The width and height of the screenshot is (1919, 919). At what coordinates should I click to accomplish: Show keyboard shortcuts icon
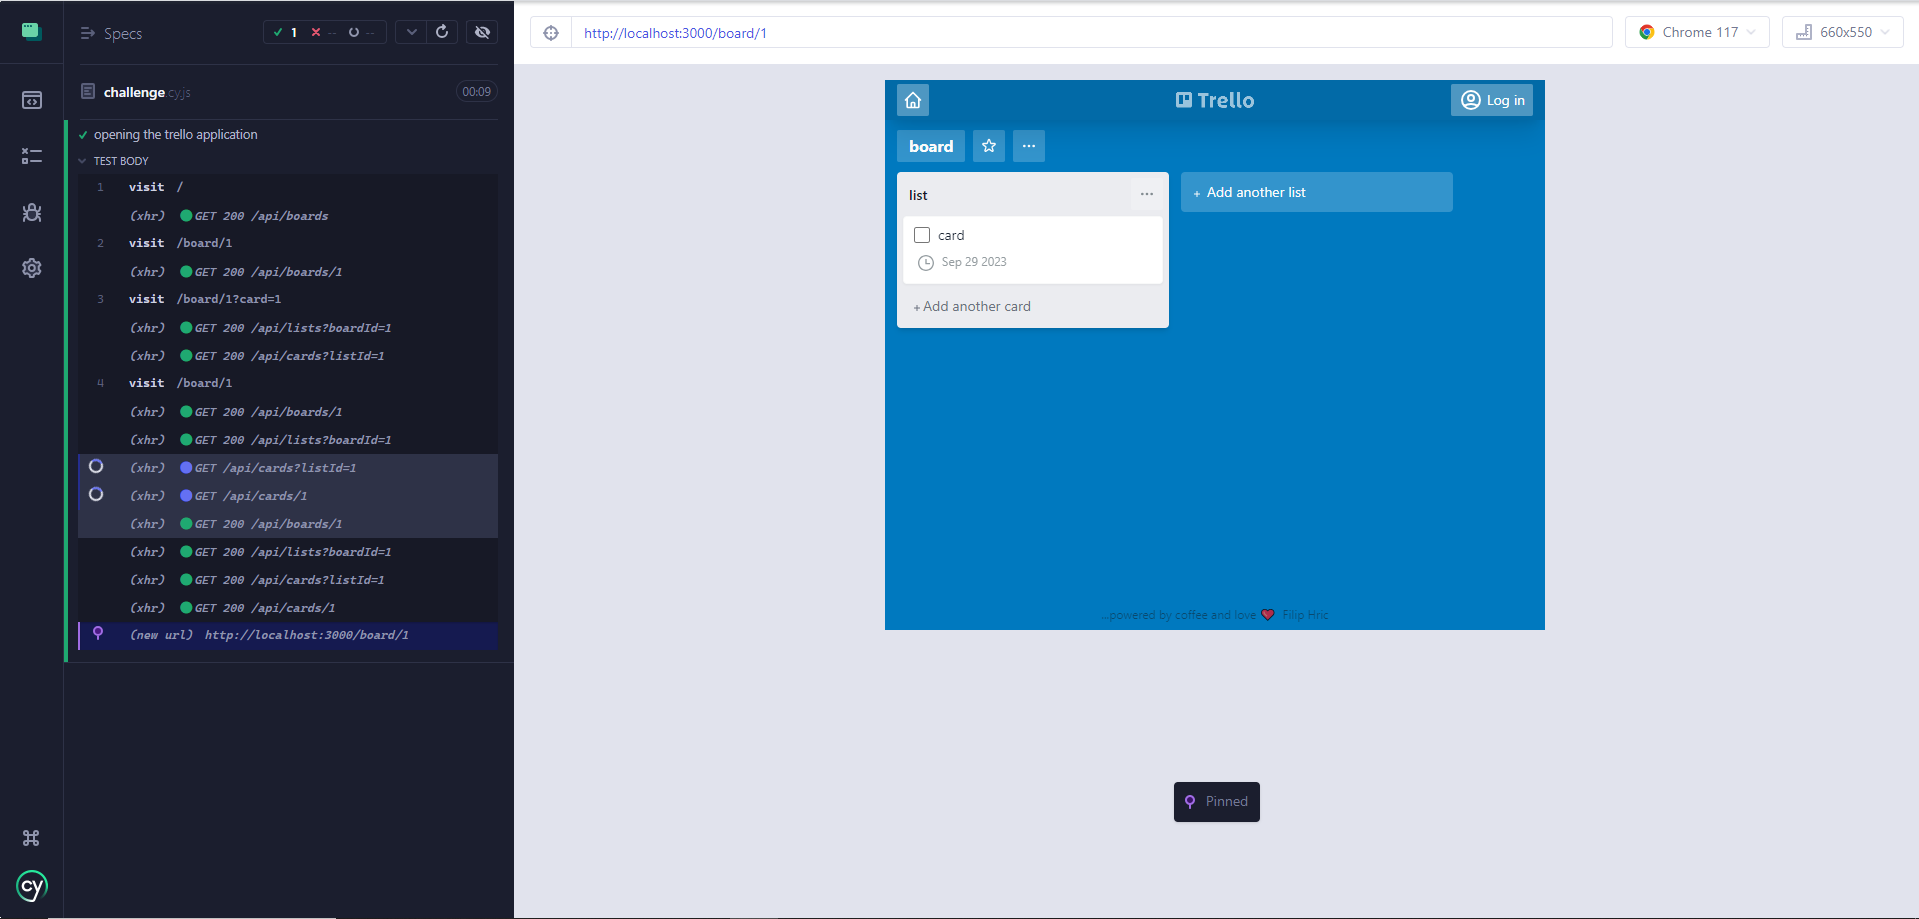click(x=32, y=838)
